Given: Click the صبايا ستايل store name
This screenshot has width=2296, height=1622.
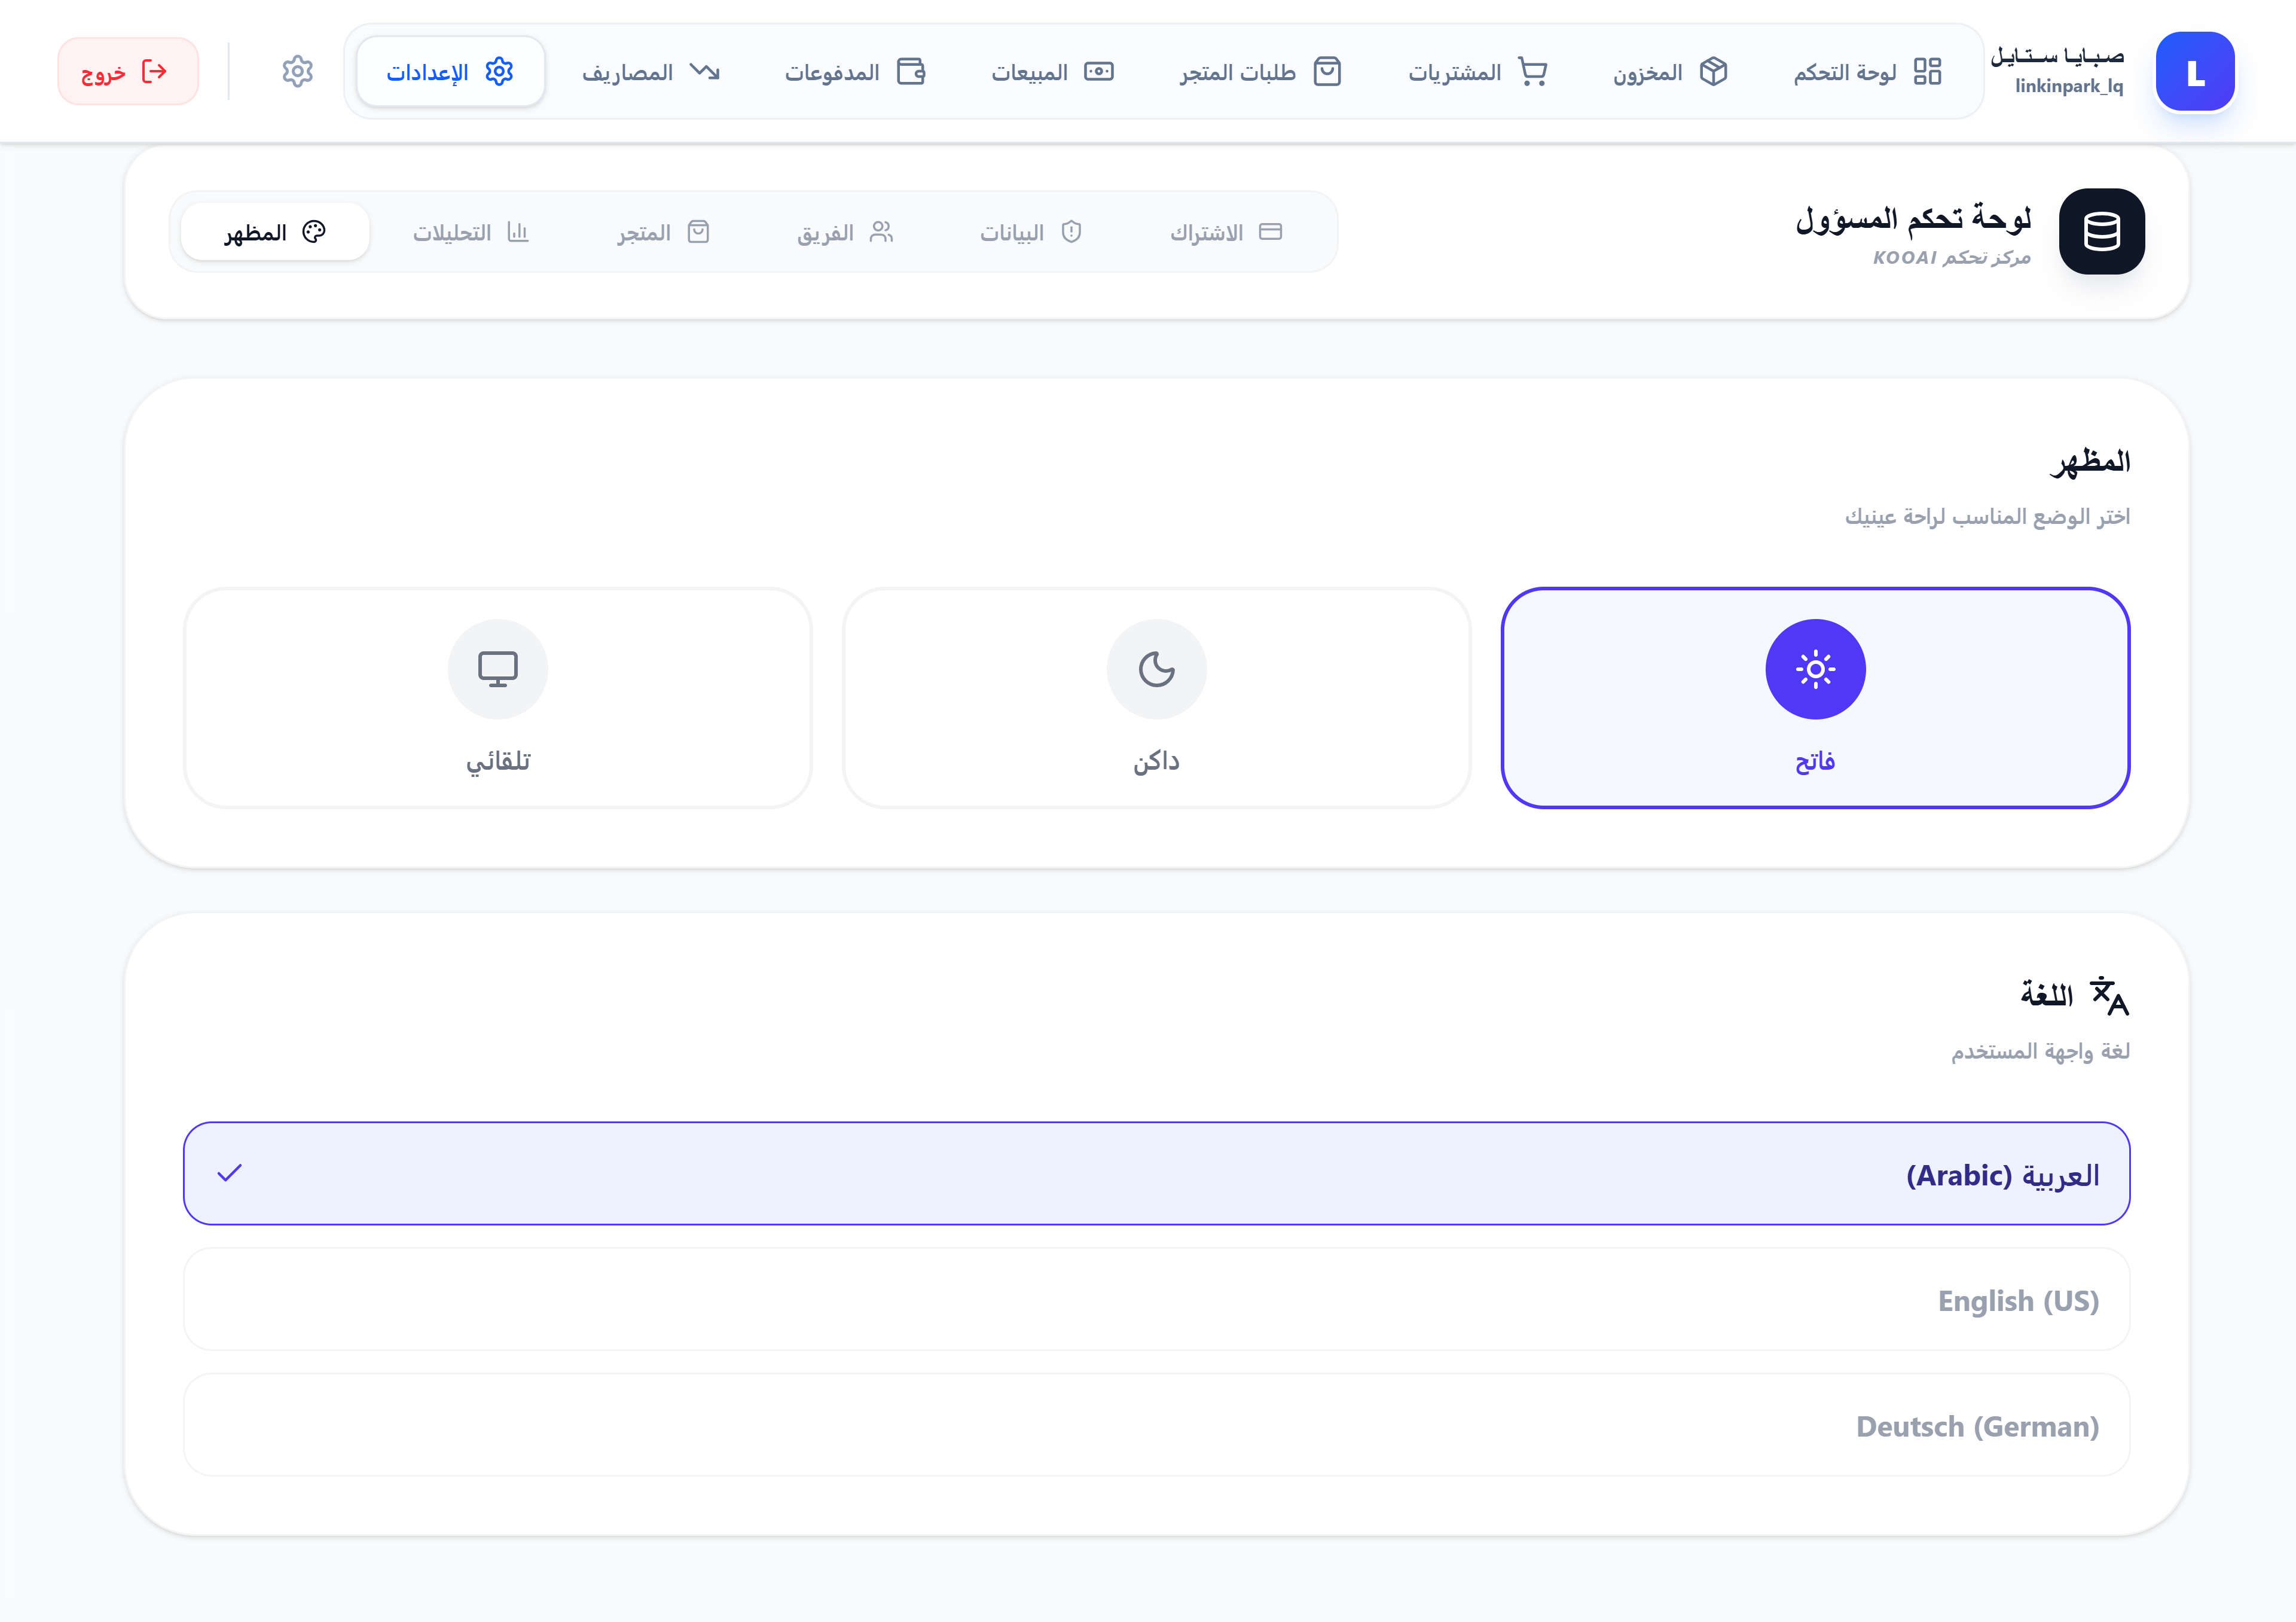Looking at the screenshot, I should pyautogui.click(x=2057, y=56).
